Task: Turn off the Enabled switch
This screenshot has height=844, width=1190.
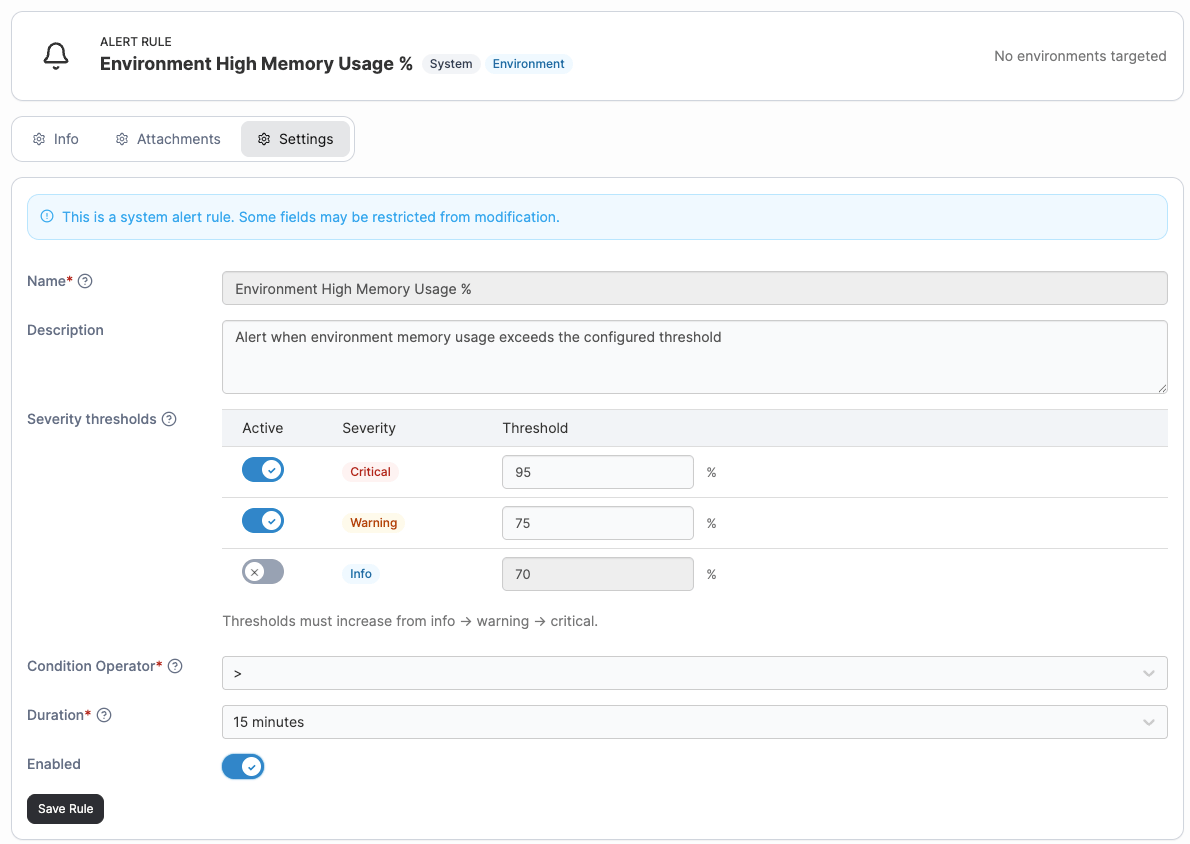Action: click(x=243, y=767)
